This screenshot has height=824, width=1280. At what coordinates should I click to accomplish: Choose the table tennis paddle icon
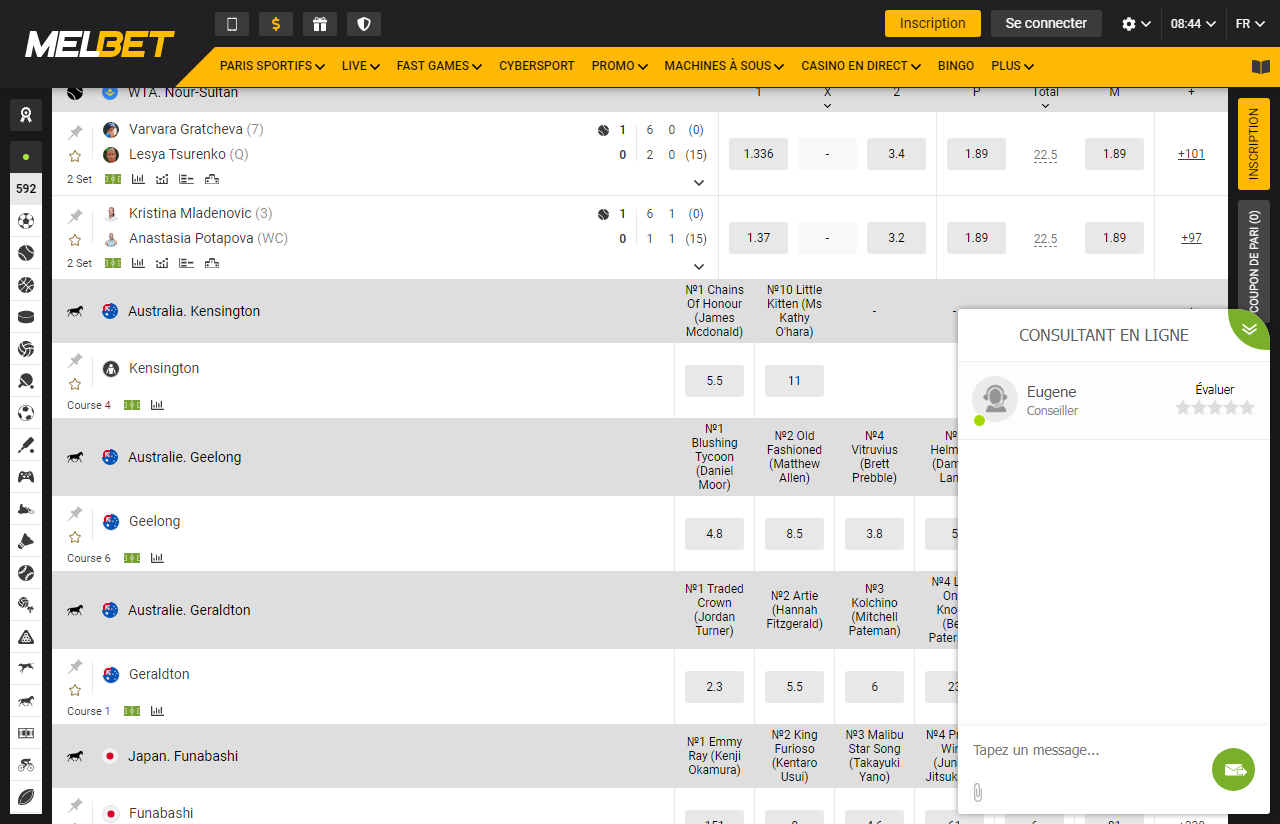tap(26, 381)
